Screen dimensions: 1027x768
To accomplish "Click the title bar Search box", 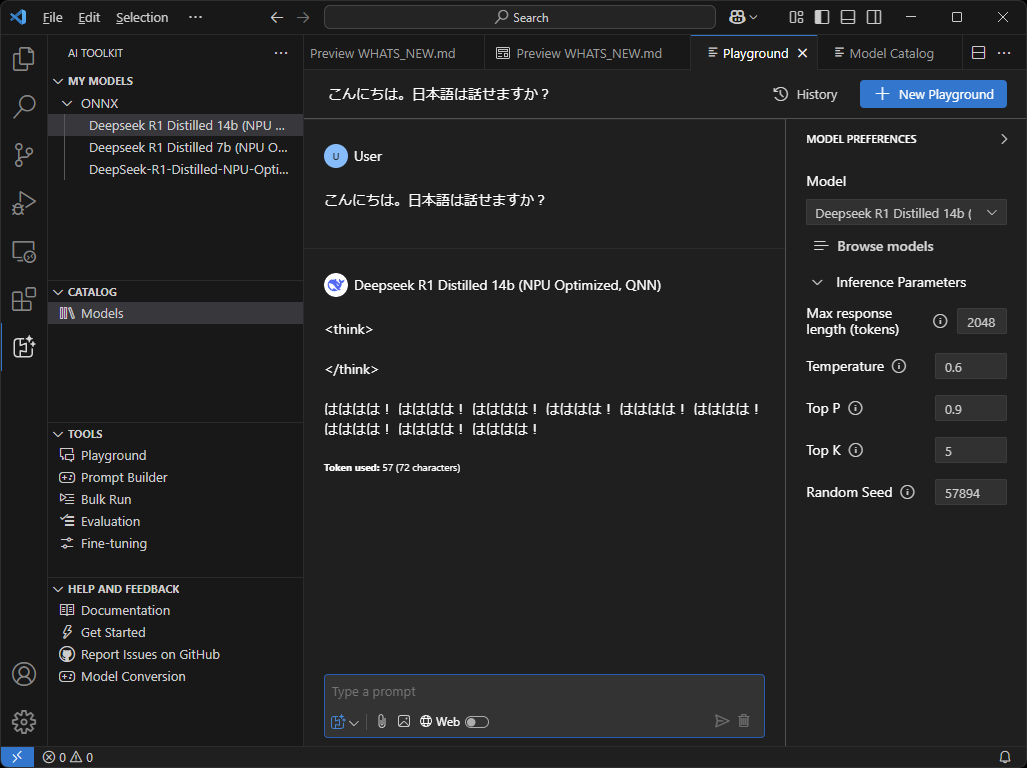I will [519, 18].
